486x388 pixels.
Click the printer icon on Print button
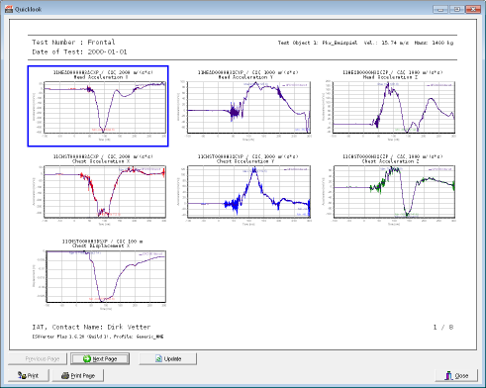click(22, 375)
